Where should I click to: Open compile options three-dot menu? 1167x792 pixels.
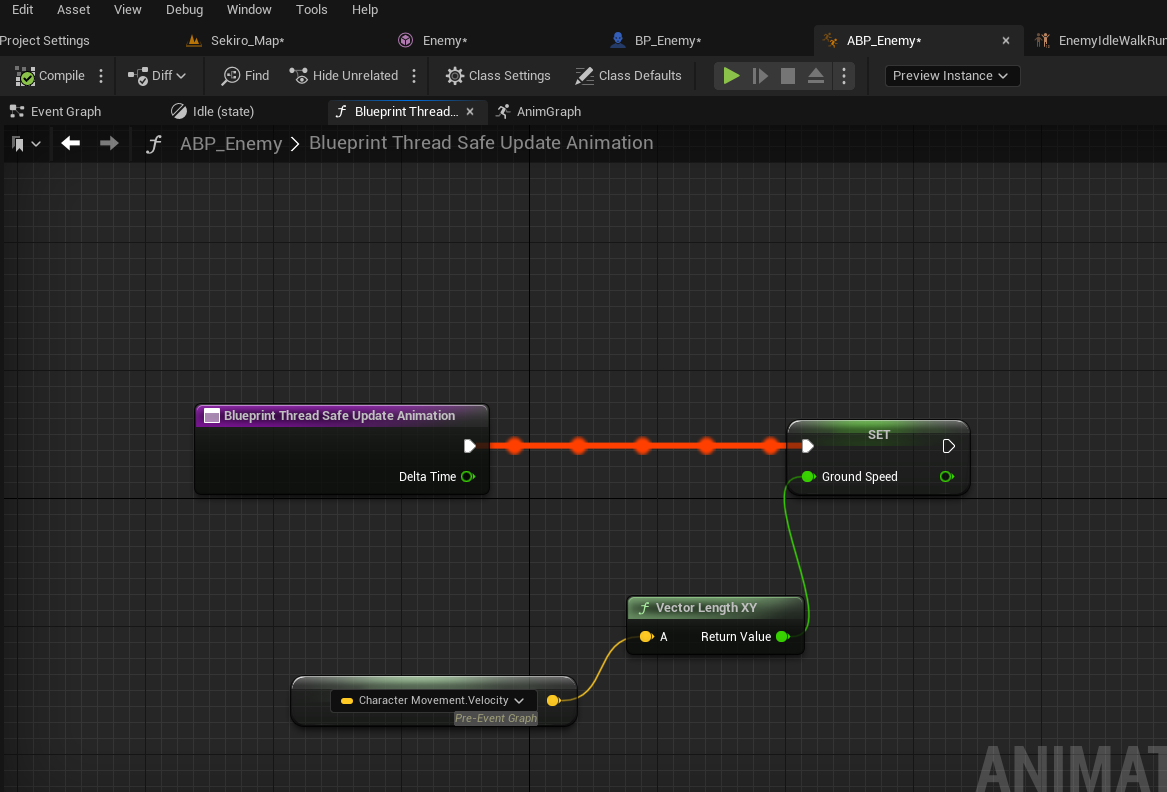tap(101, 76)
